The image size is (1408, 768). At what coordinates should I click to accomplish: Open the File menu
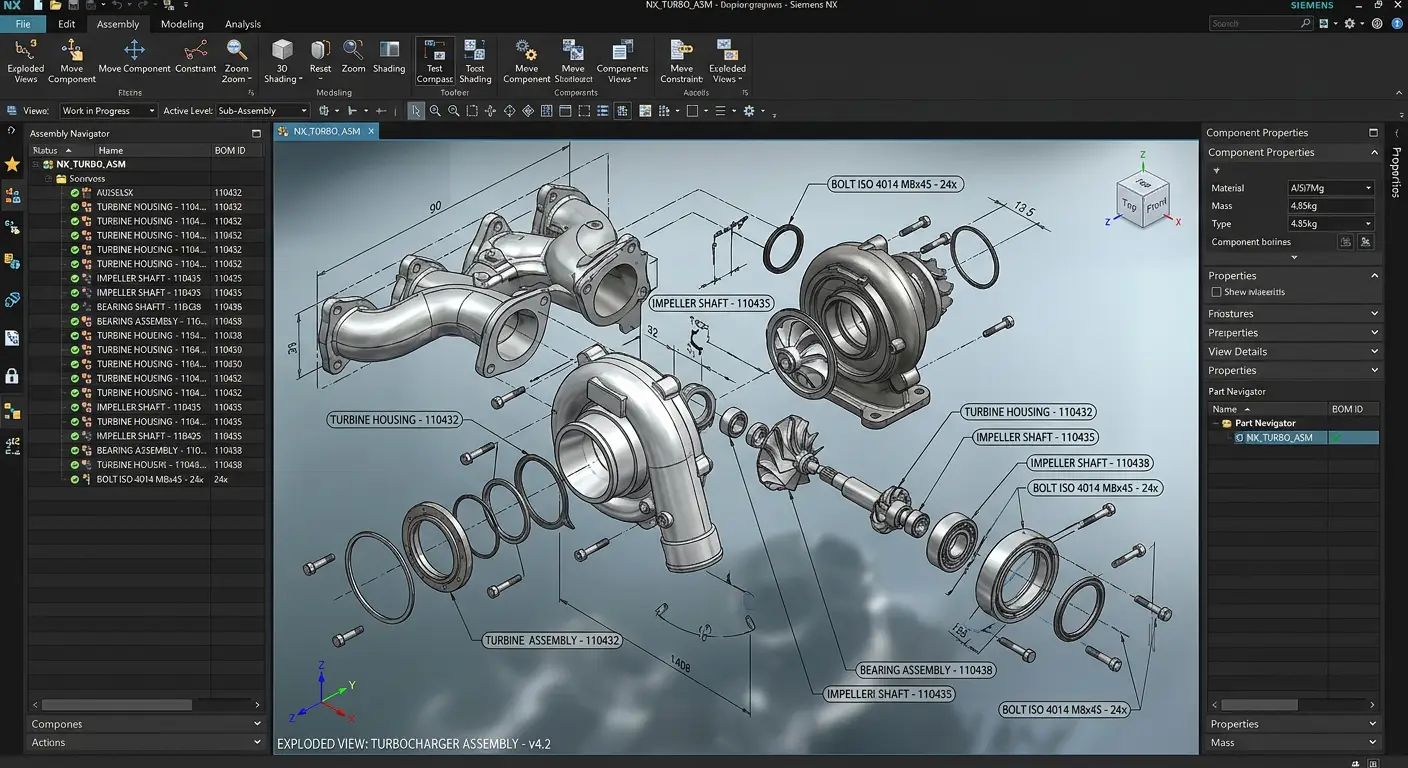click(23, 24)
